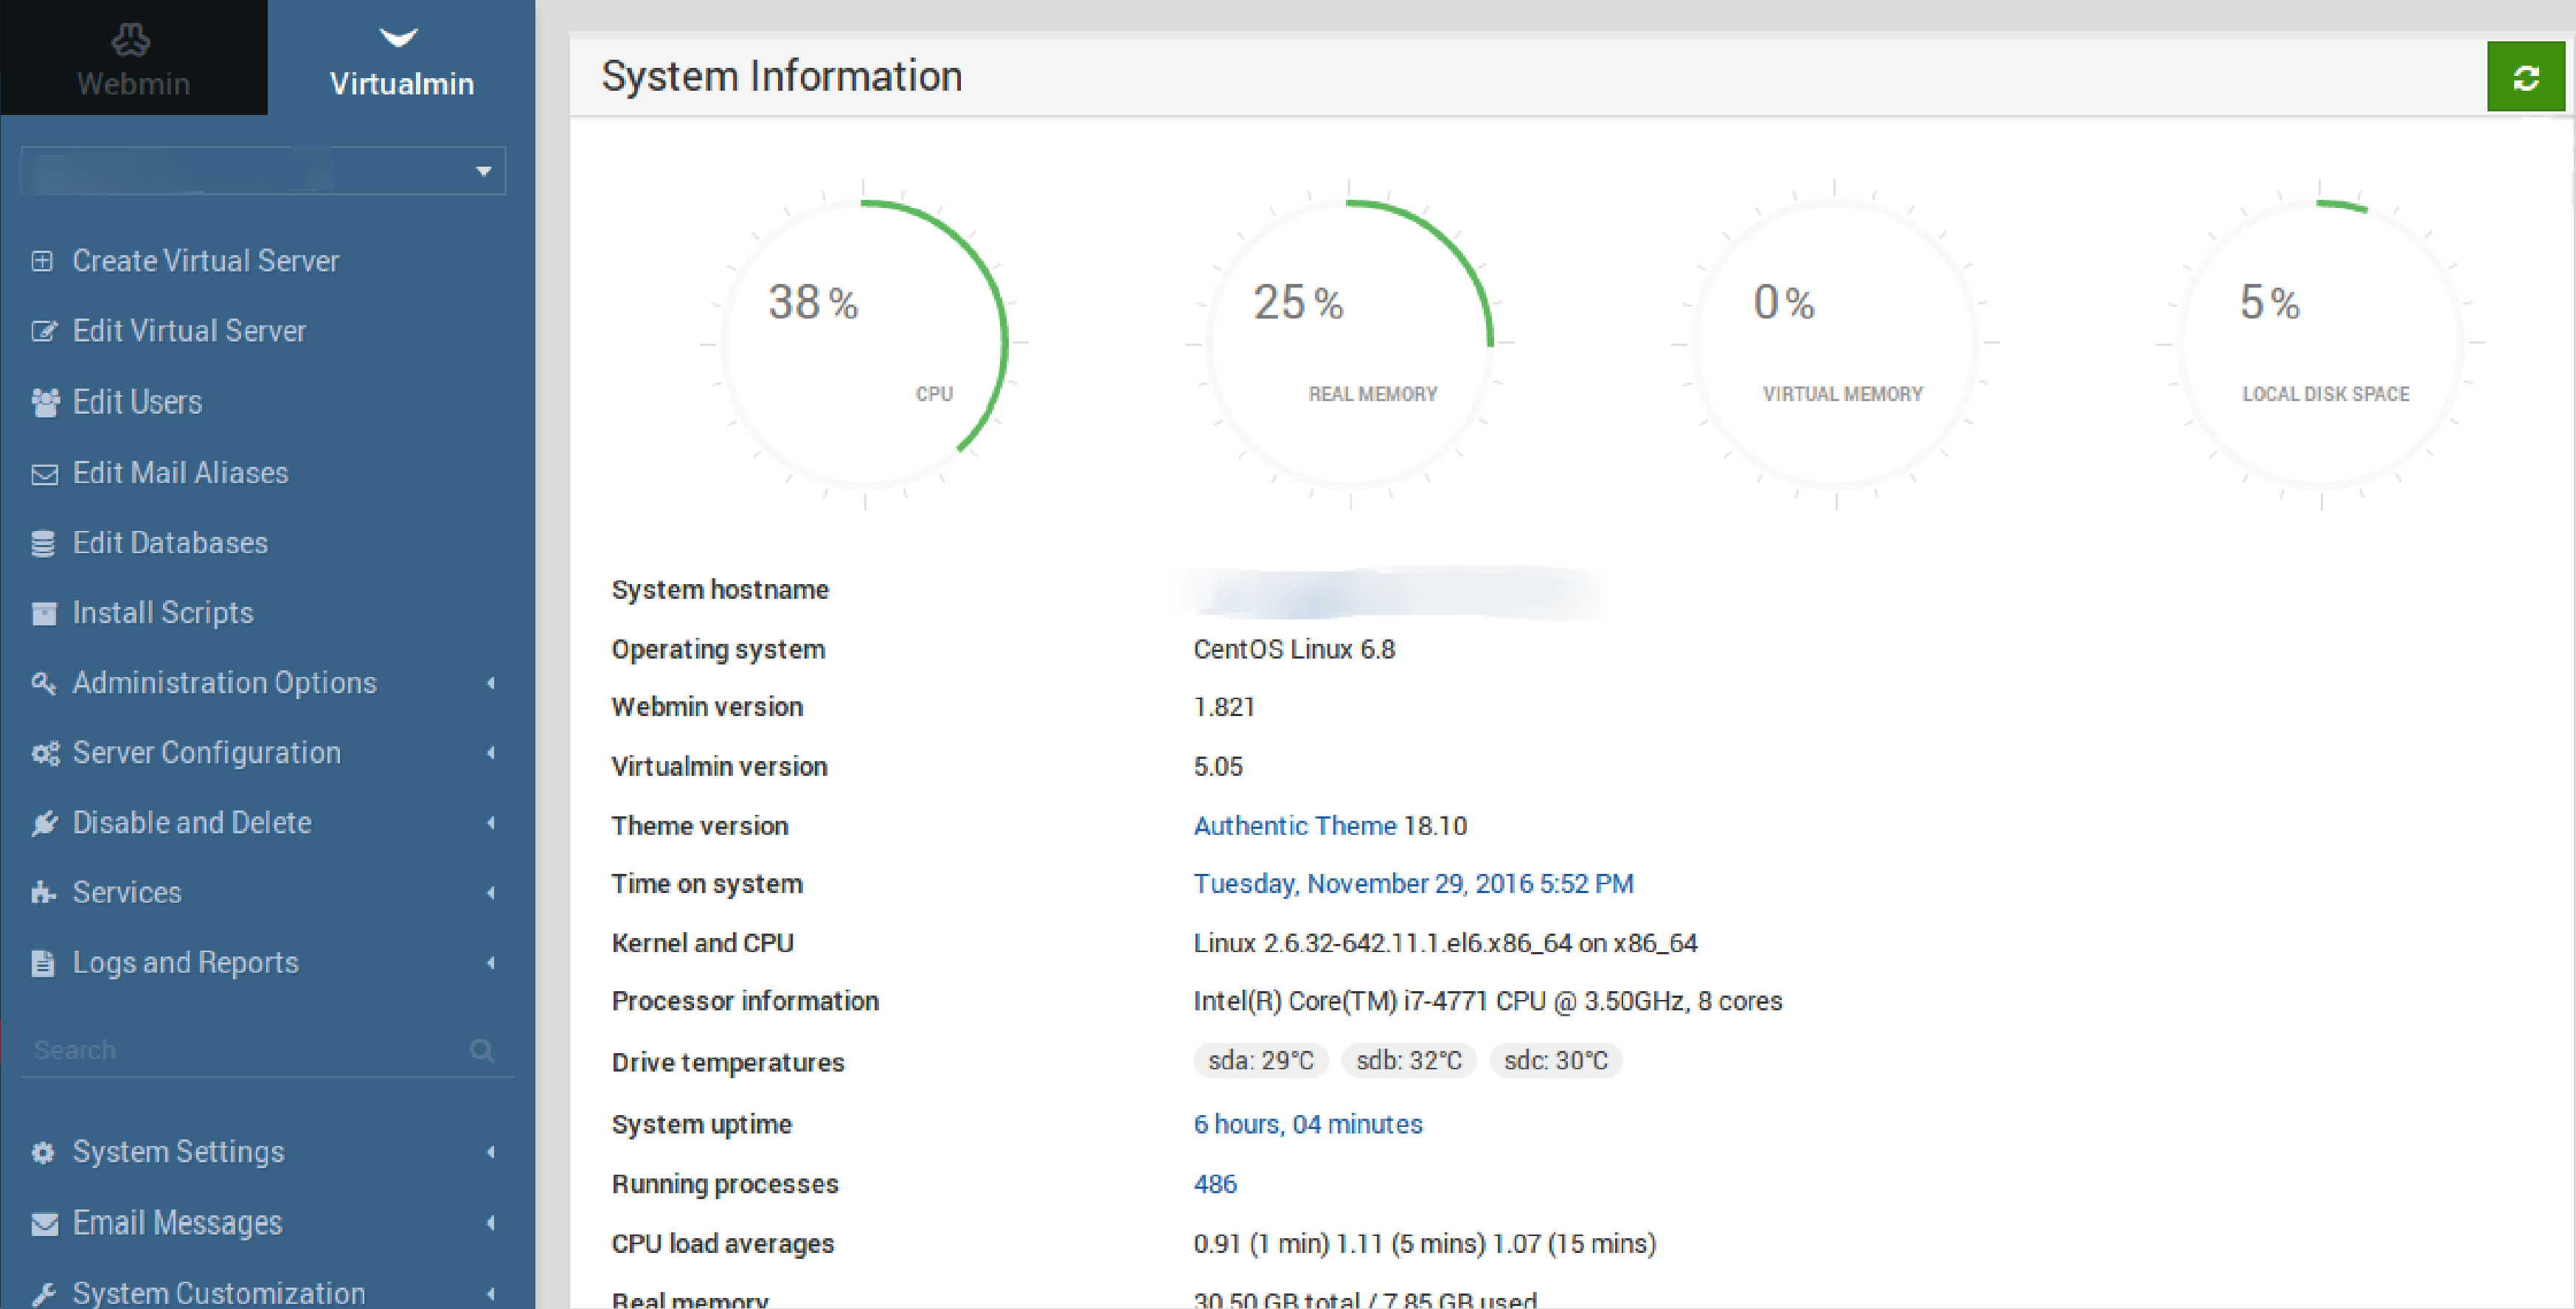Click the box icon beside Install Scripts
The height and width of the screenshot is (1309, 2576).
pyautogui.click(x=44, y=613)
